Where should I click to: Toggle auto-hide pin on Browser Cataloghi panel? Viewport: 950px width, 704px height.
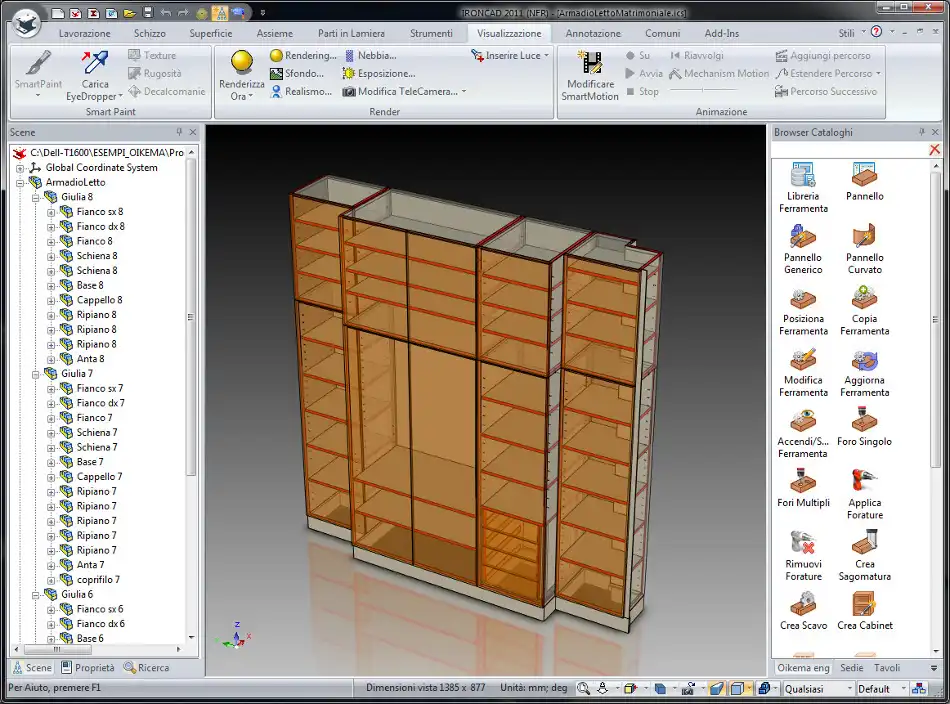922,132
